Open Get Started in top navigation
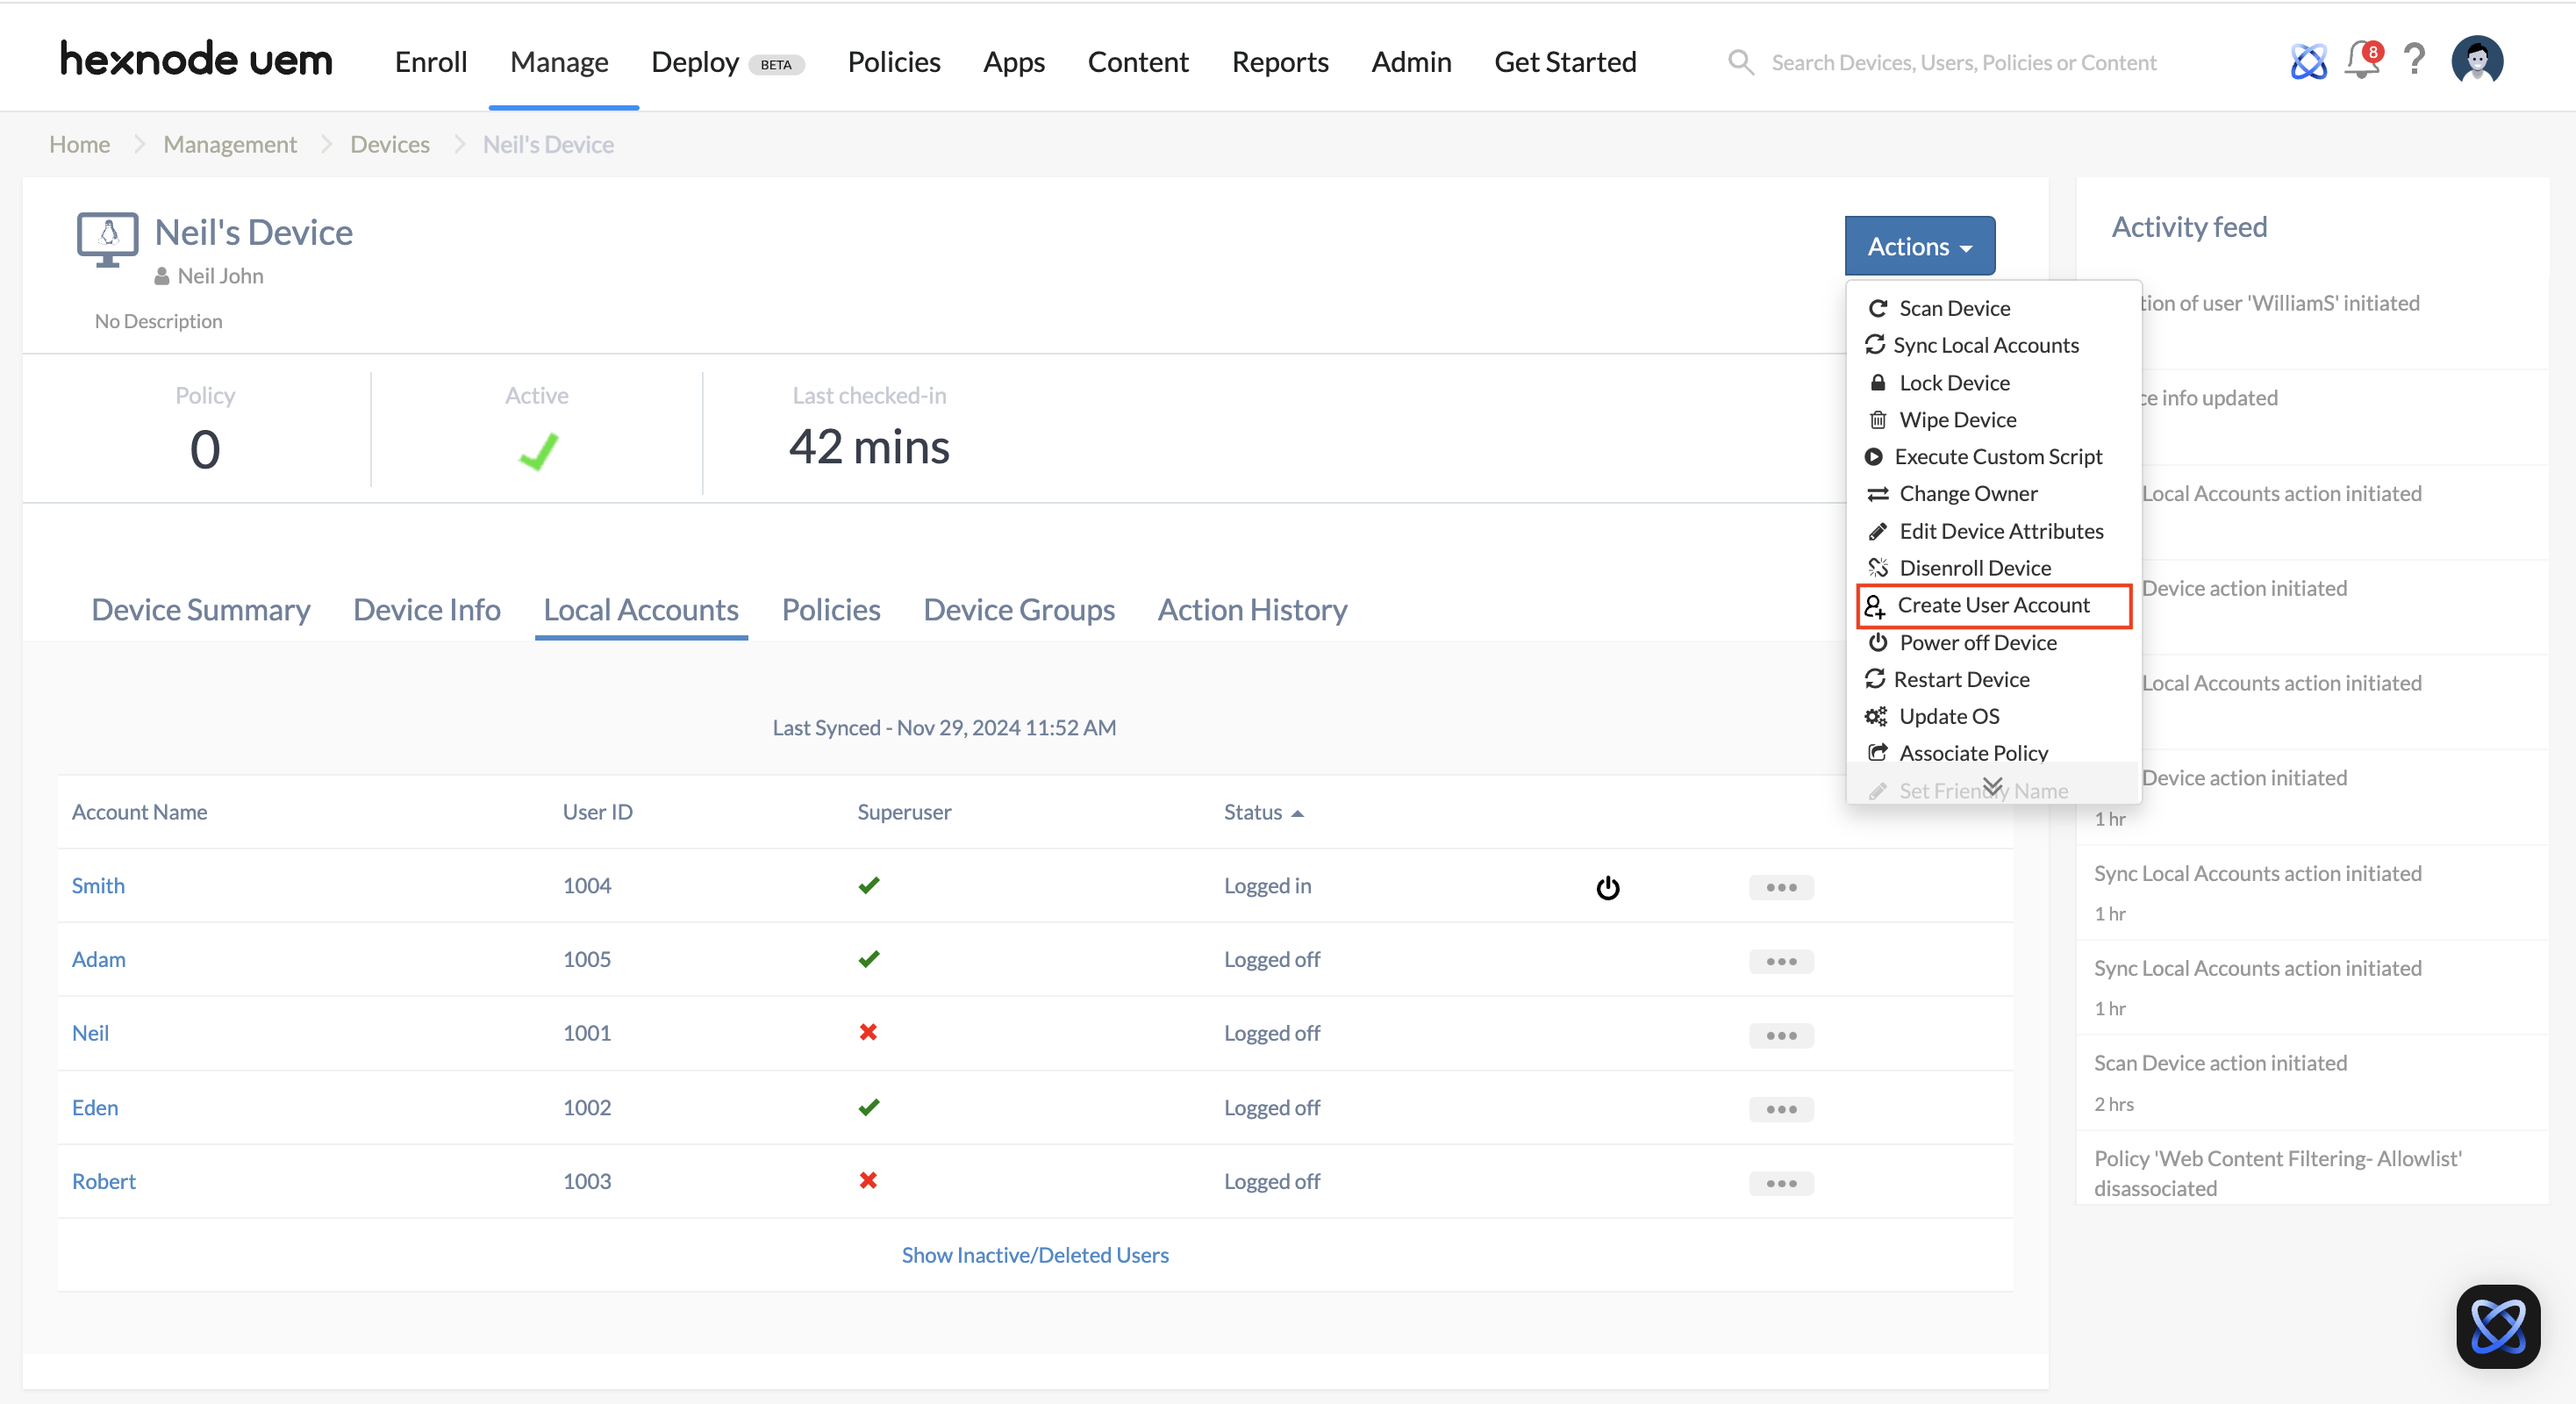 pyautogui.click(x=1564, y=62)
